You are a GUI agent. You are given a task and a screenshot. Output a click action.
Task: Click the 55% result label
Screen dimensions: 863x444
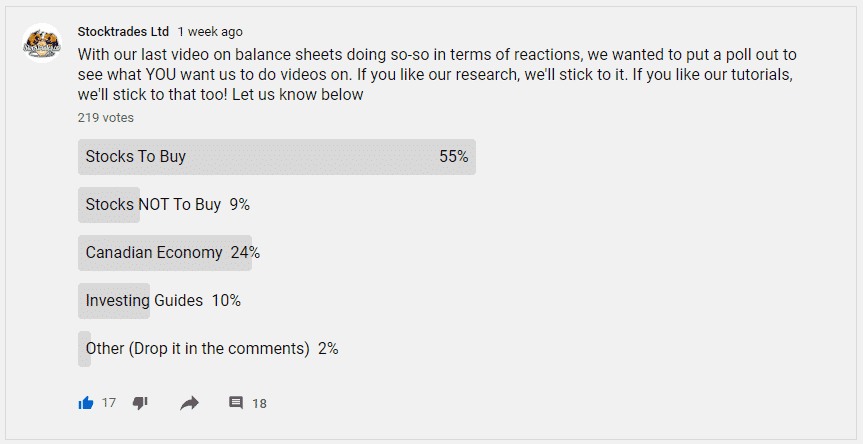click(453, 157)
